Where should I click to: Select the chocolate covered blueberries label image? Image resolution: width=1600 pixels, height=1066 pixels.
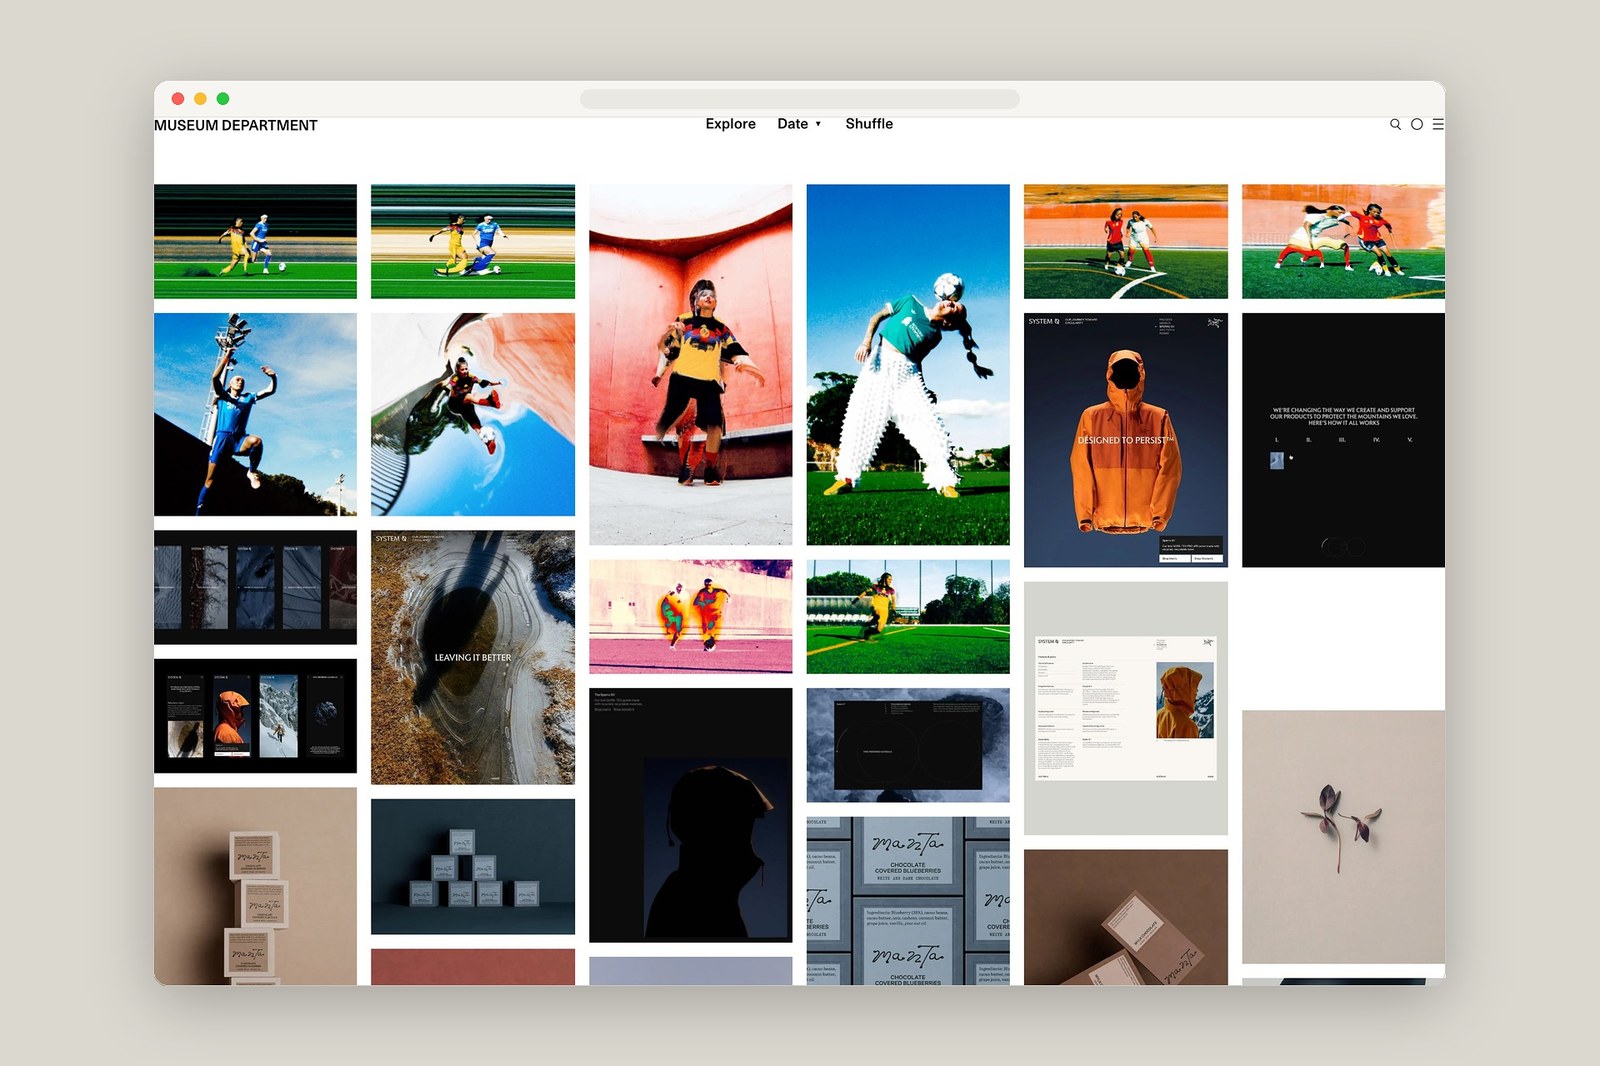[908, 901]
